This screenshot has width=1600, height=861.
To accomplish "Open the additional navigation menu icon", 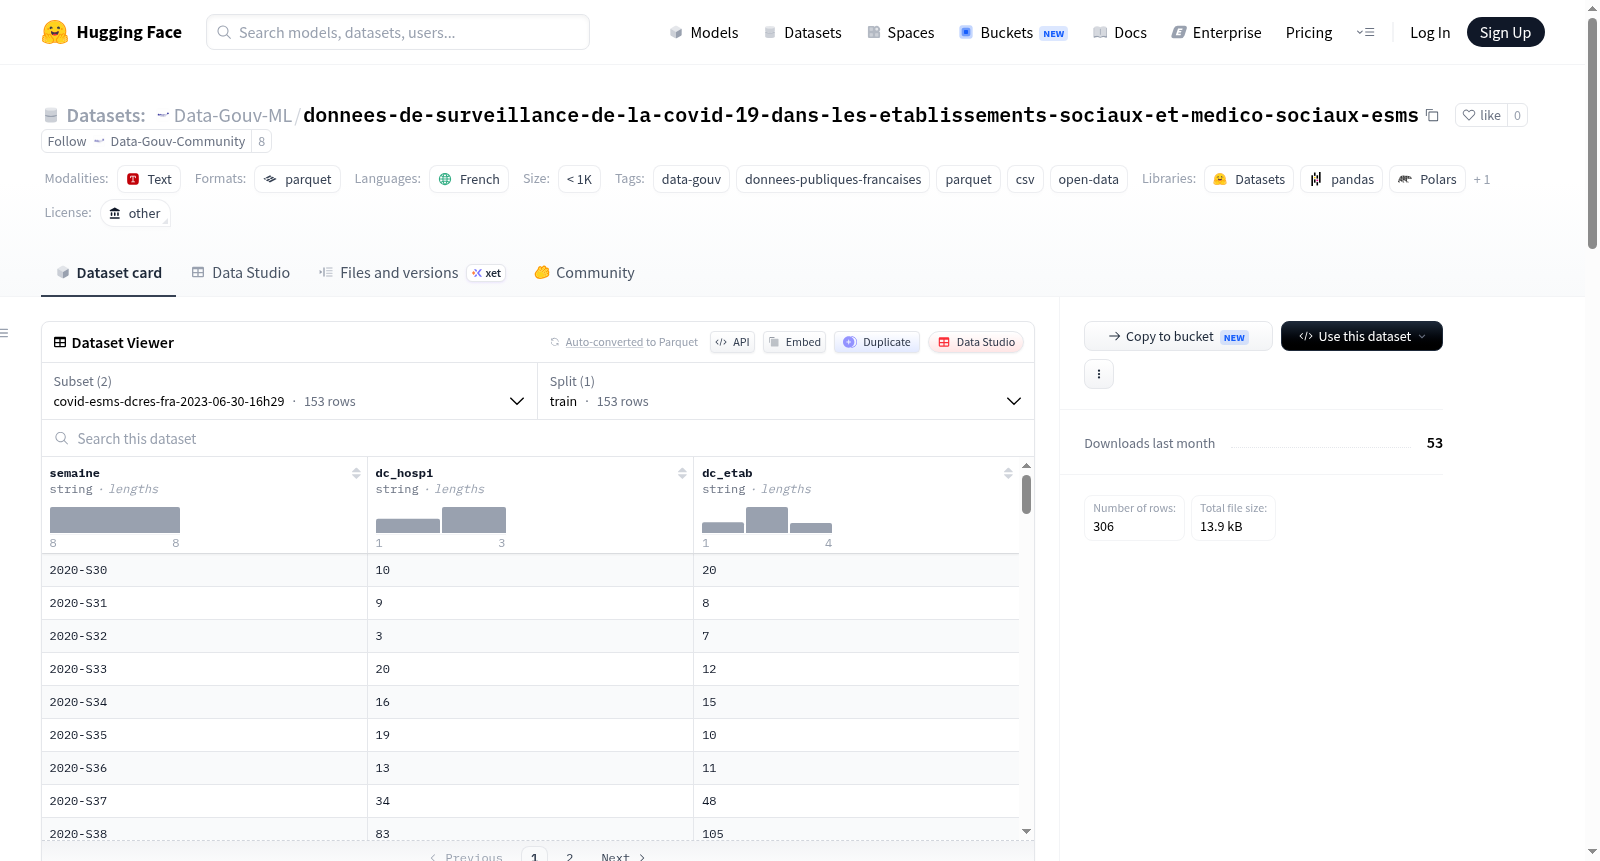I will 1365,32.
